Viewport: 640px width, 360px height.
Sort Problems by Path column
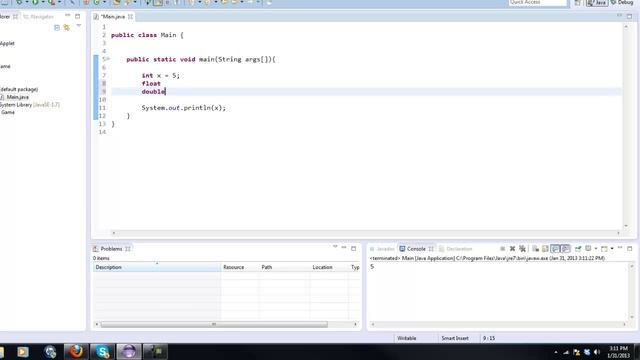point(284,267)
